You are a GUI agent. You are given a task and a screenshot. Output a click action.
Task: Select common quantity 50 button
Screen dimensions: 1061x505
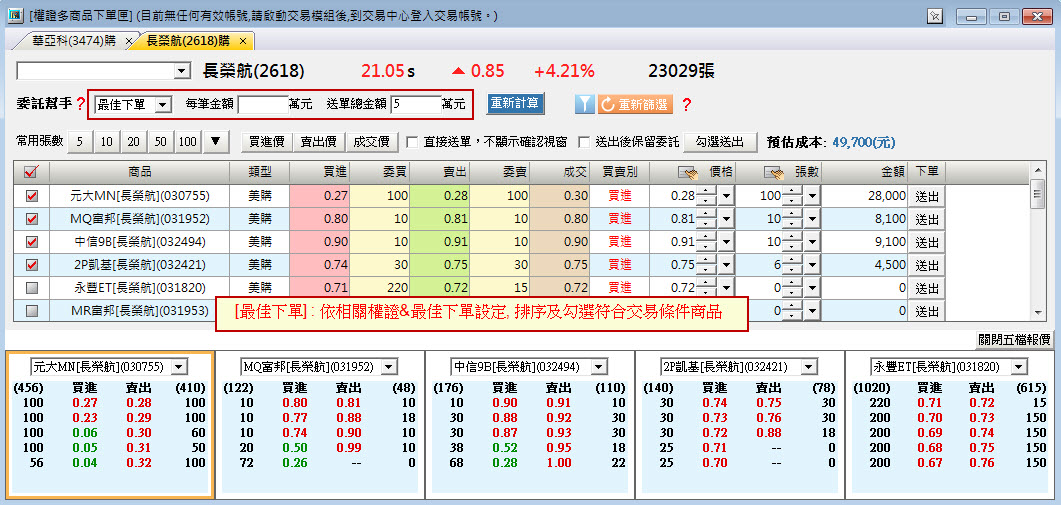161,141
